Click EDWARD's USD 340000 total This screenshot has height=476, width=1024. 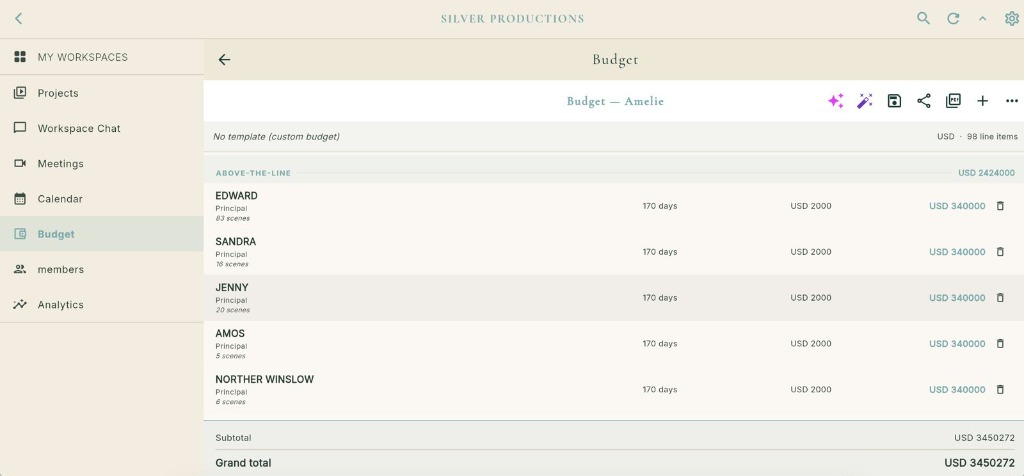(957, 206)
